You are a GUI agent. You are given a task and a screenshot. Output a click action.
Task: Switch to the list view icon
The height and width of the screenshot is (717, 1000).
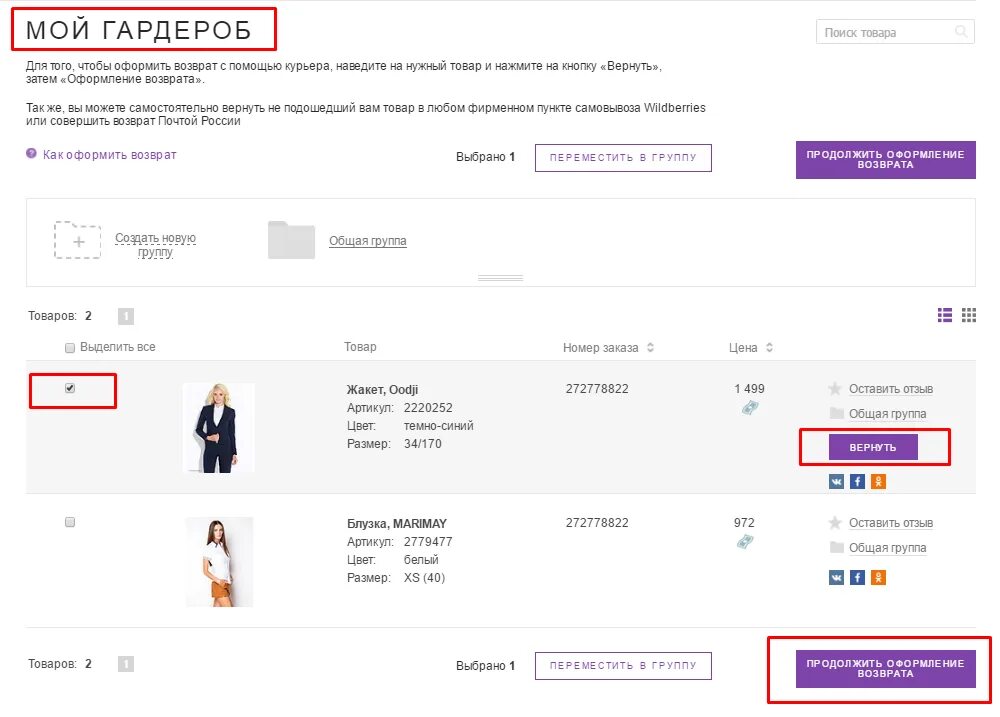pyautogui.click(x=945, y=315)
